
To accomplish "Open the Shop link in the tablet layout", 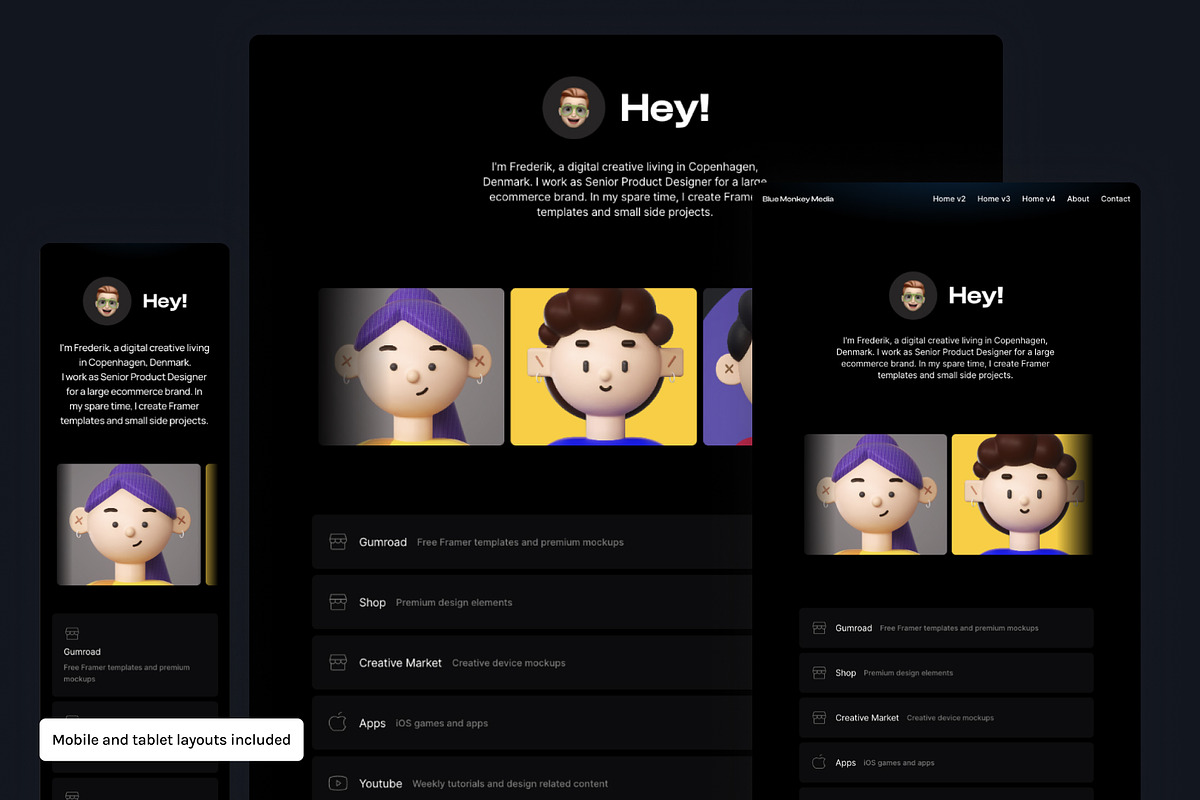I will point(946,673).
